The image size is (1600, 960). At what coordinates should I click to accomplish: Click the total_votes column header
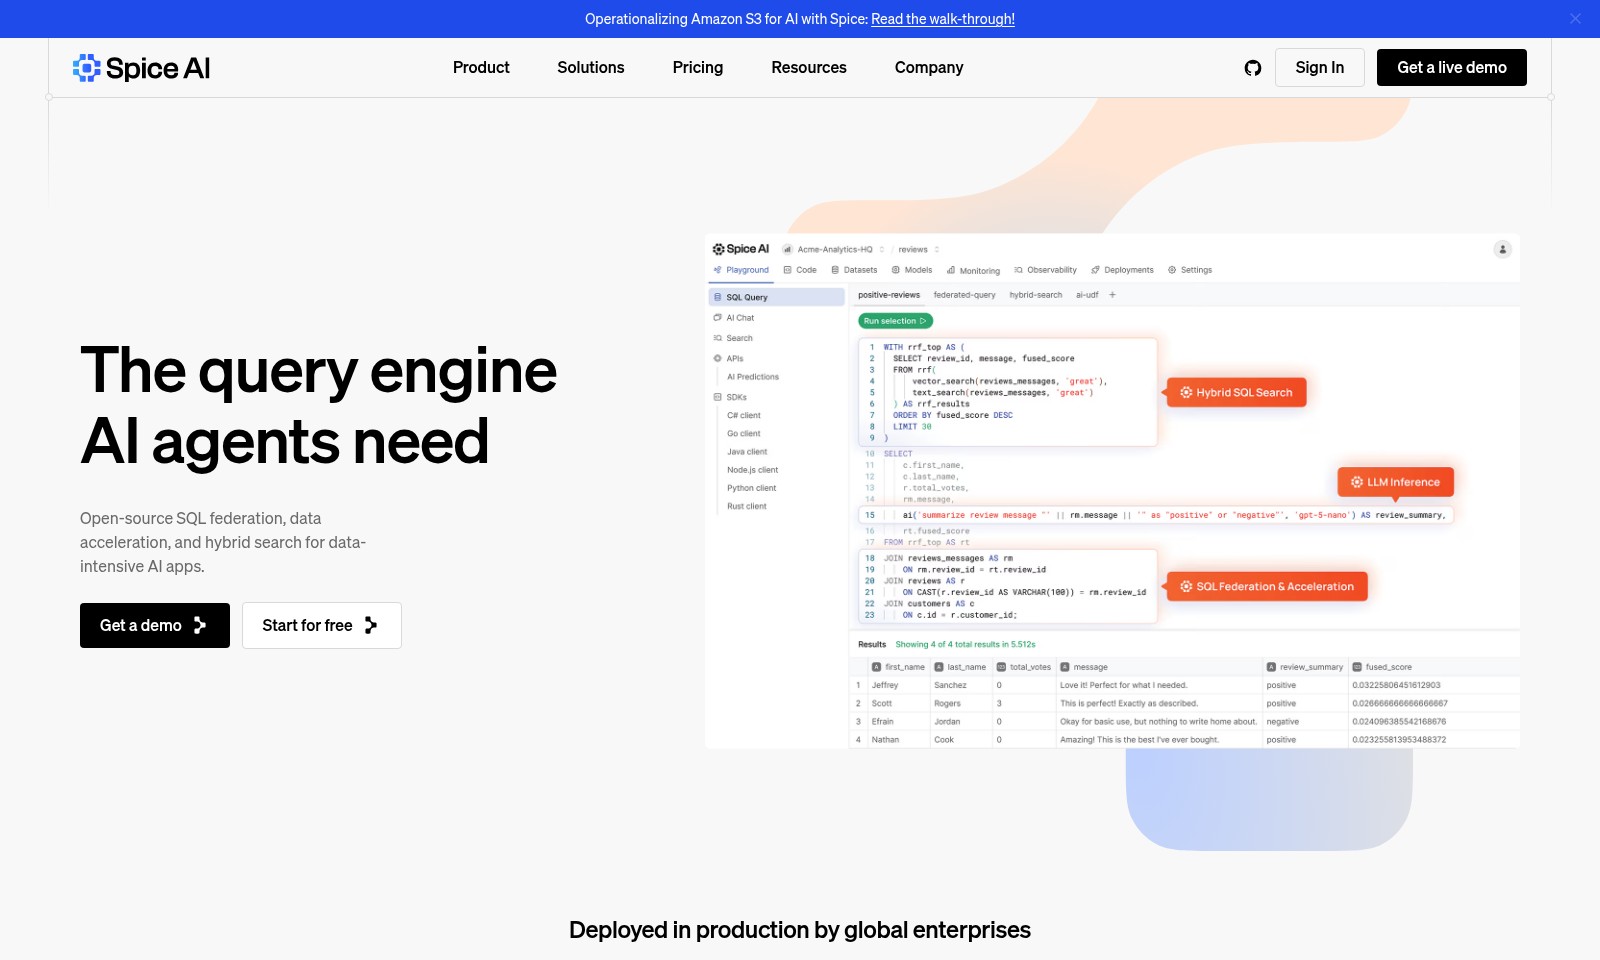(1024, 667)
